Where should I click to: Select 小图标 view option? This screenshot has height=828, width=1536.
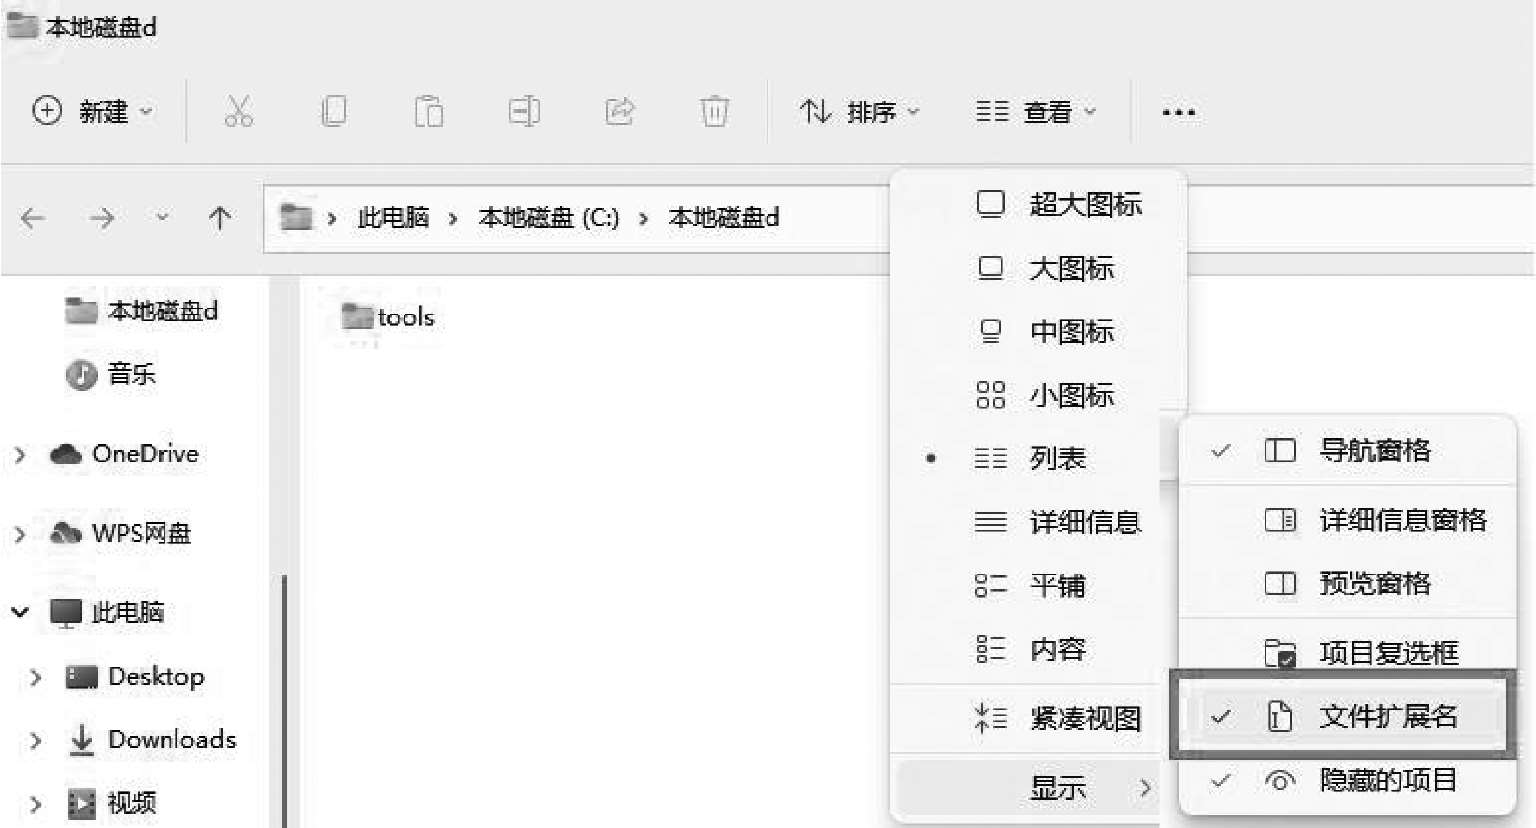click(x=1038, y=395)
